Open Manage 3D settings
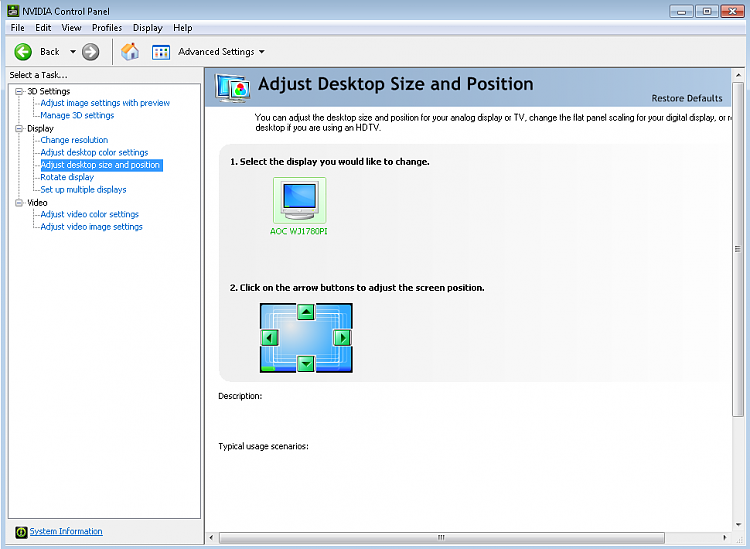The width and height of the screenshot is (750, 549). (77, 115)
